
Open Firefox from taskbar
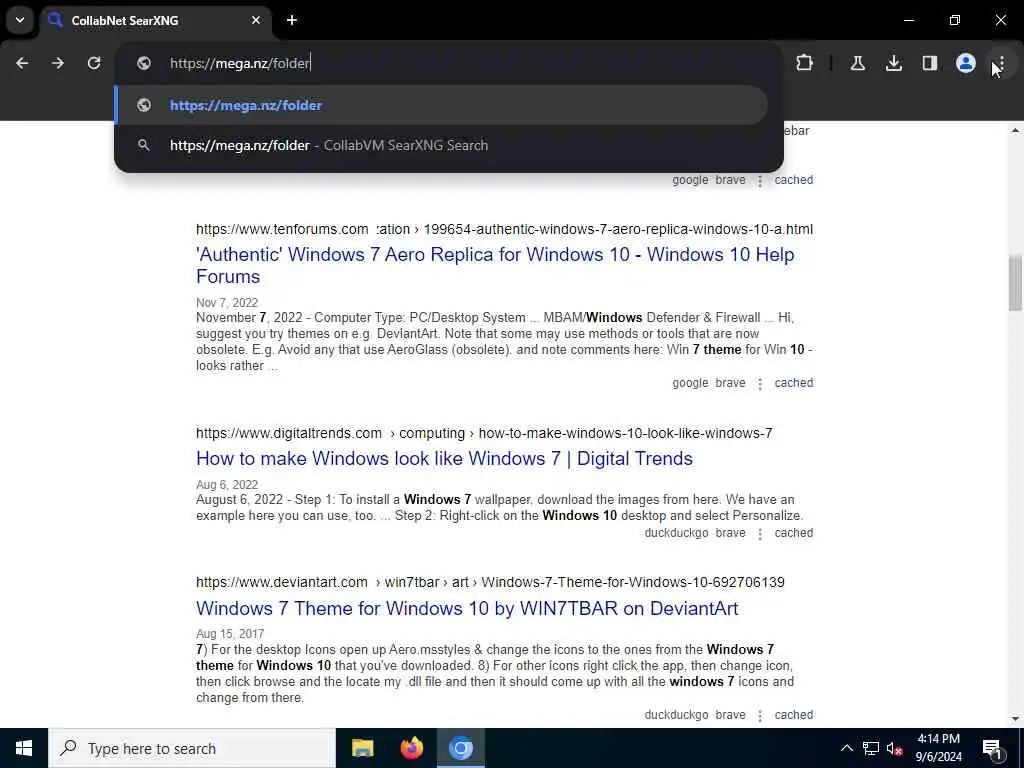tap(411, 748)
